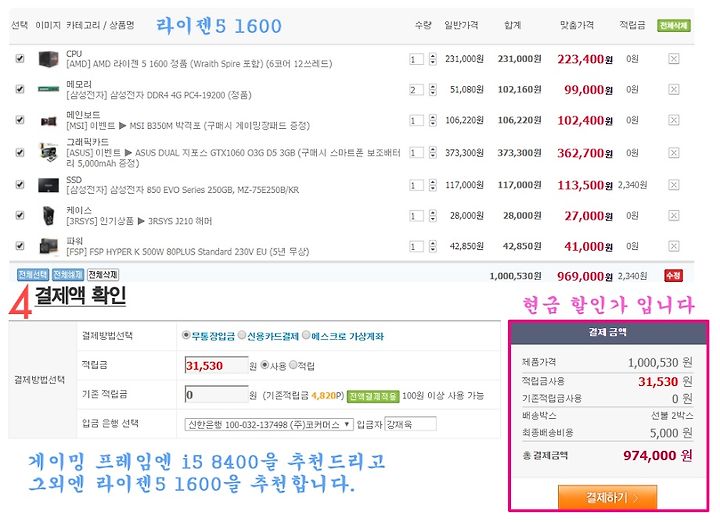Image resolution: width=720 pixels, height=522 pixels.
Task: Choose 사용 option for 적립금
Action: tap(264, 365)
